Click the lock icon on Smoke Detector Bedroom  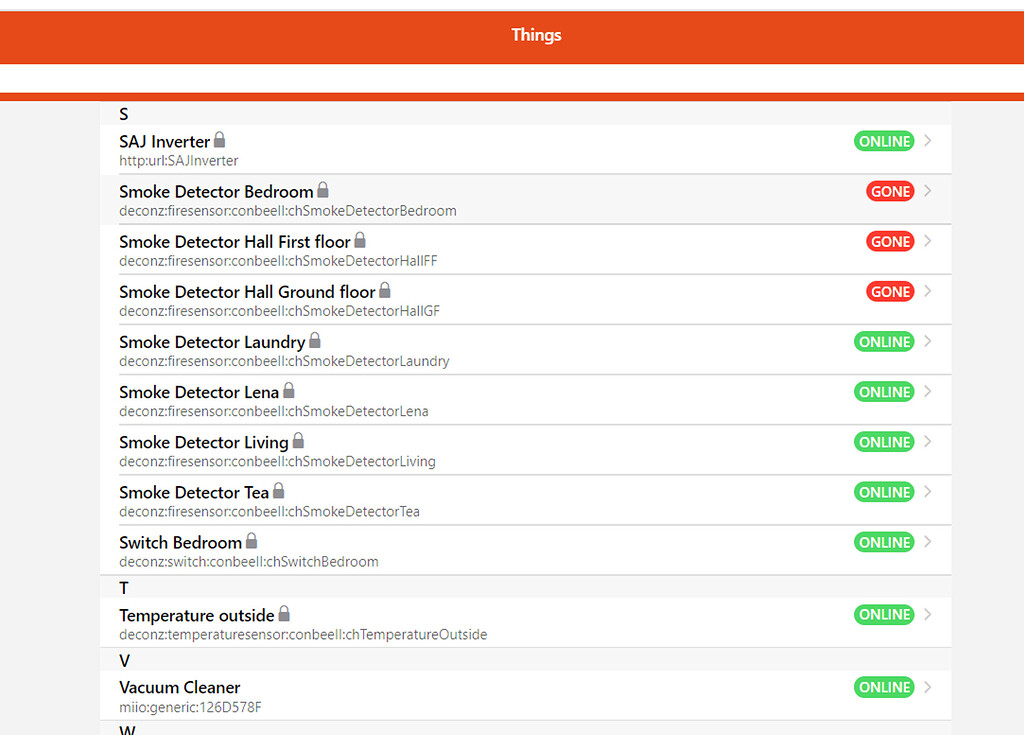click(x=322, y=189)
